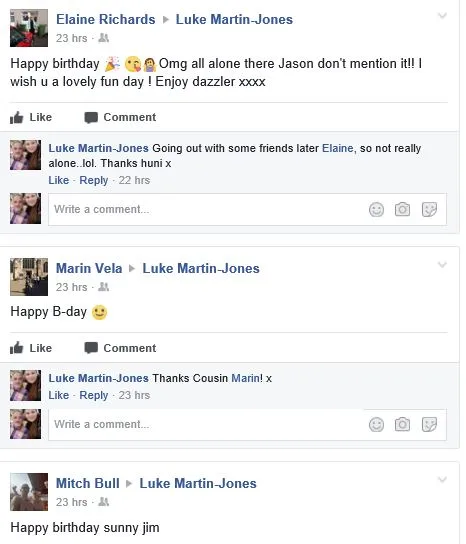
Task: Click Comment button on Elaine Richards' post
Action: pyautogui.click(x=120, y=117)
